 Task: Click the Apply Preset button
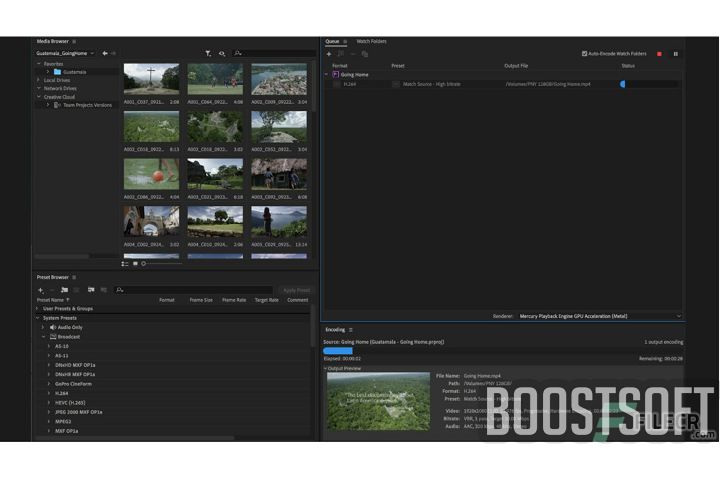(x=297, y=290)
